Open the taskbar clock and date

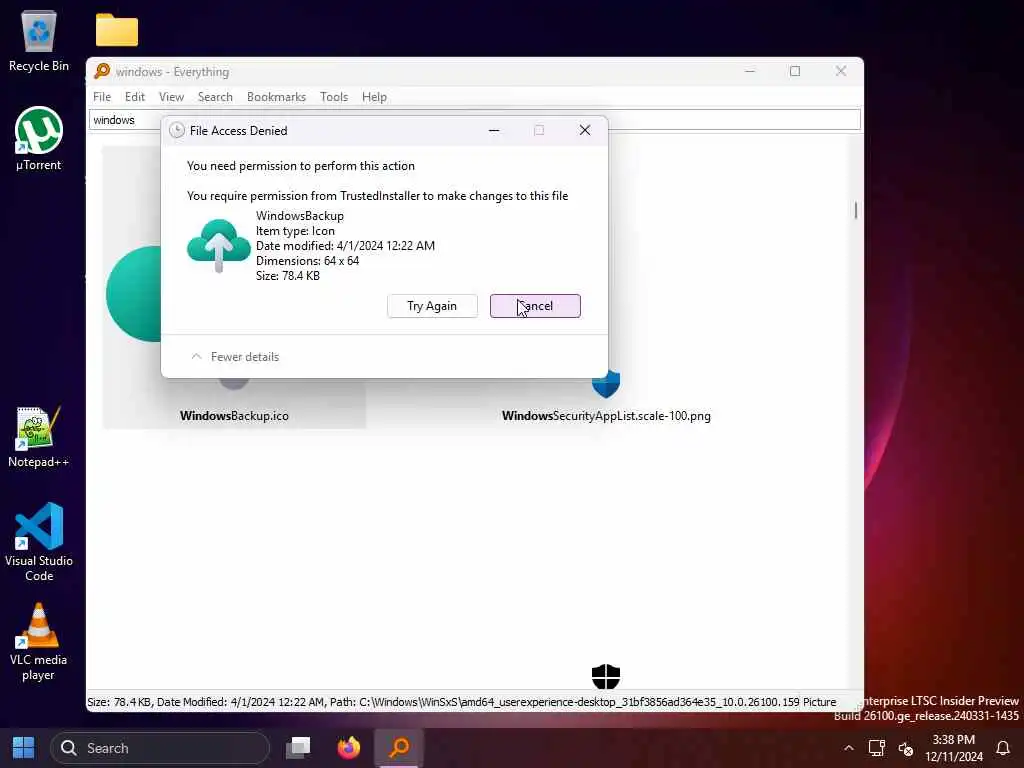click(x=953, y=748)
